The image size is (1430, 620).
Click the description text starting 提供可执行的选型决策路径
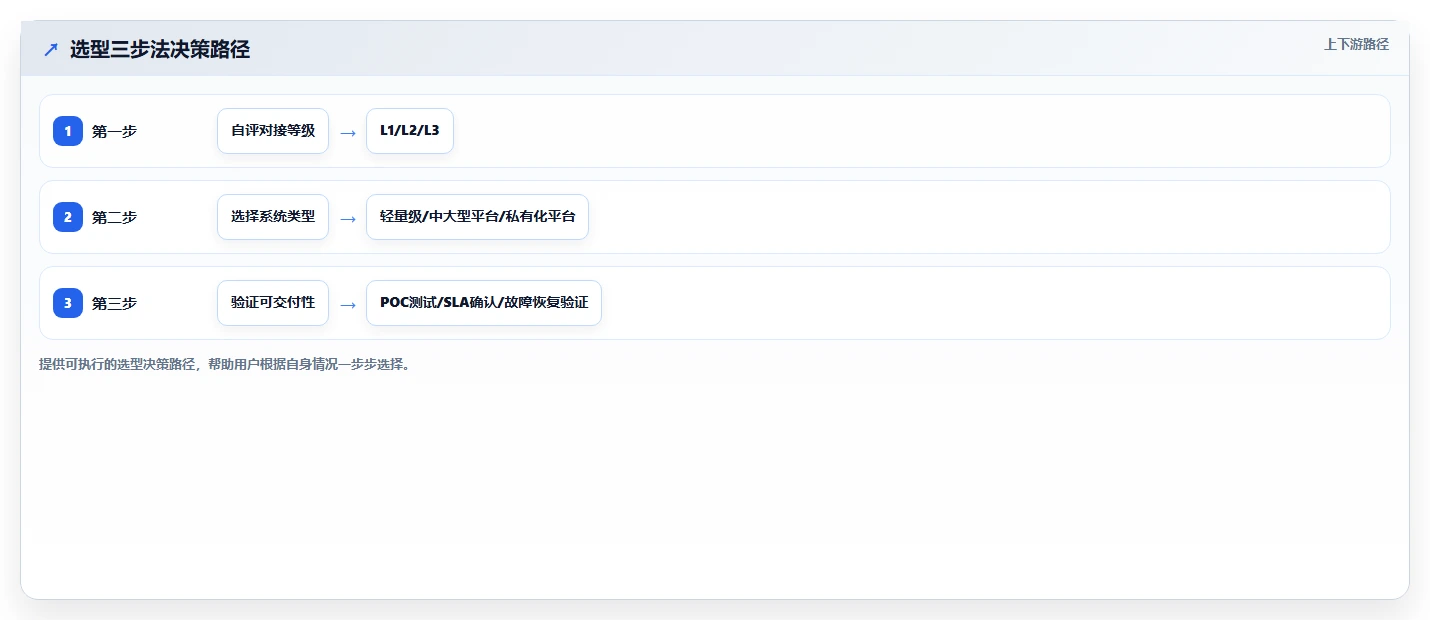coord(225,364)
